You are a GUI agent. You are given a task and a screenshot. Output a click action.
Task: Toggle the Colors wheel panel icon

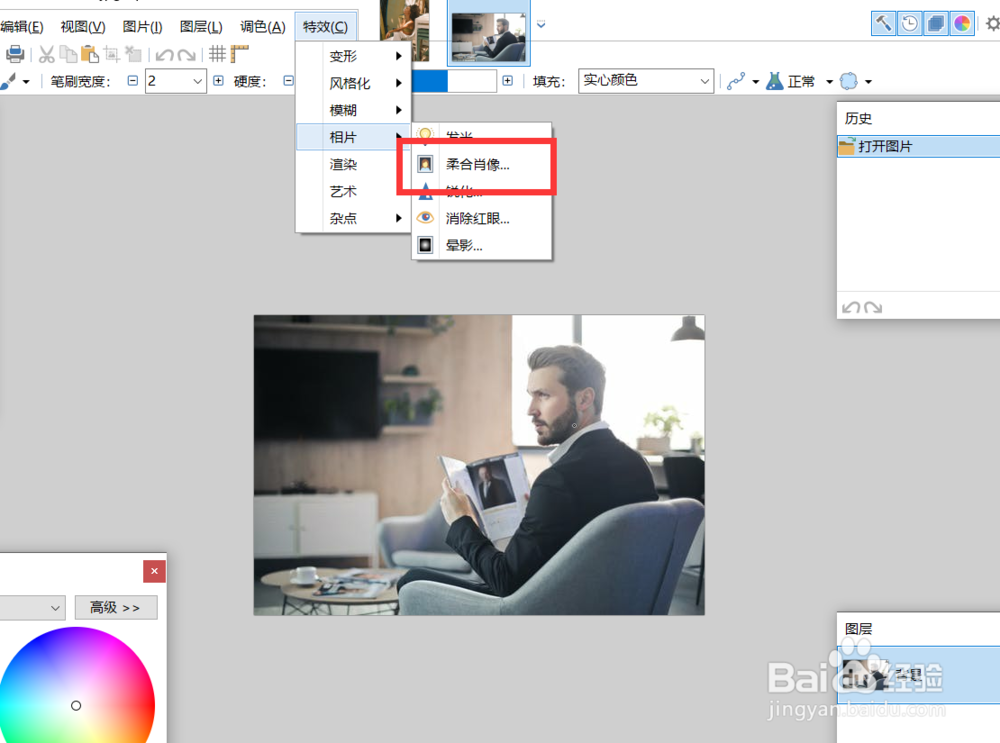pyautogui.click(x=961, y=23)
